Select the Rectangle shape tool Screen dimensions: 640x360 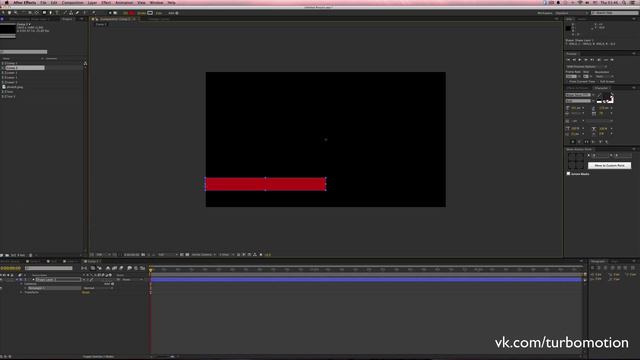[44, 13]
